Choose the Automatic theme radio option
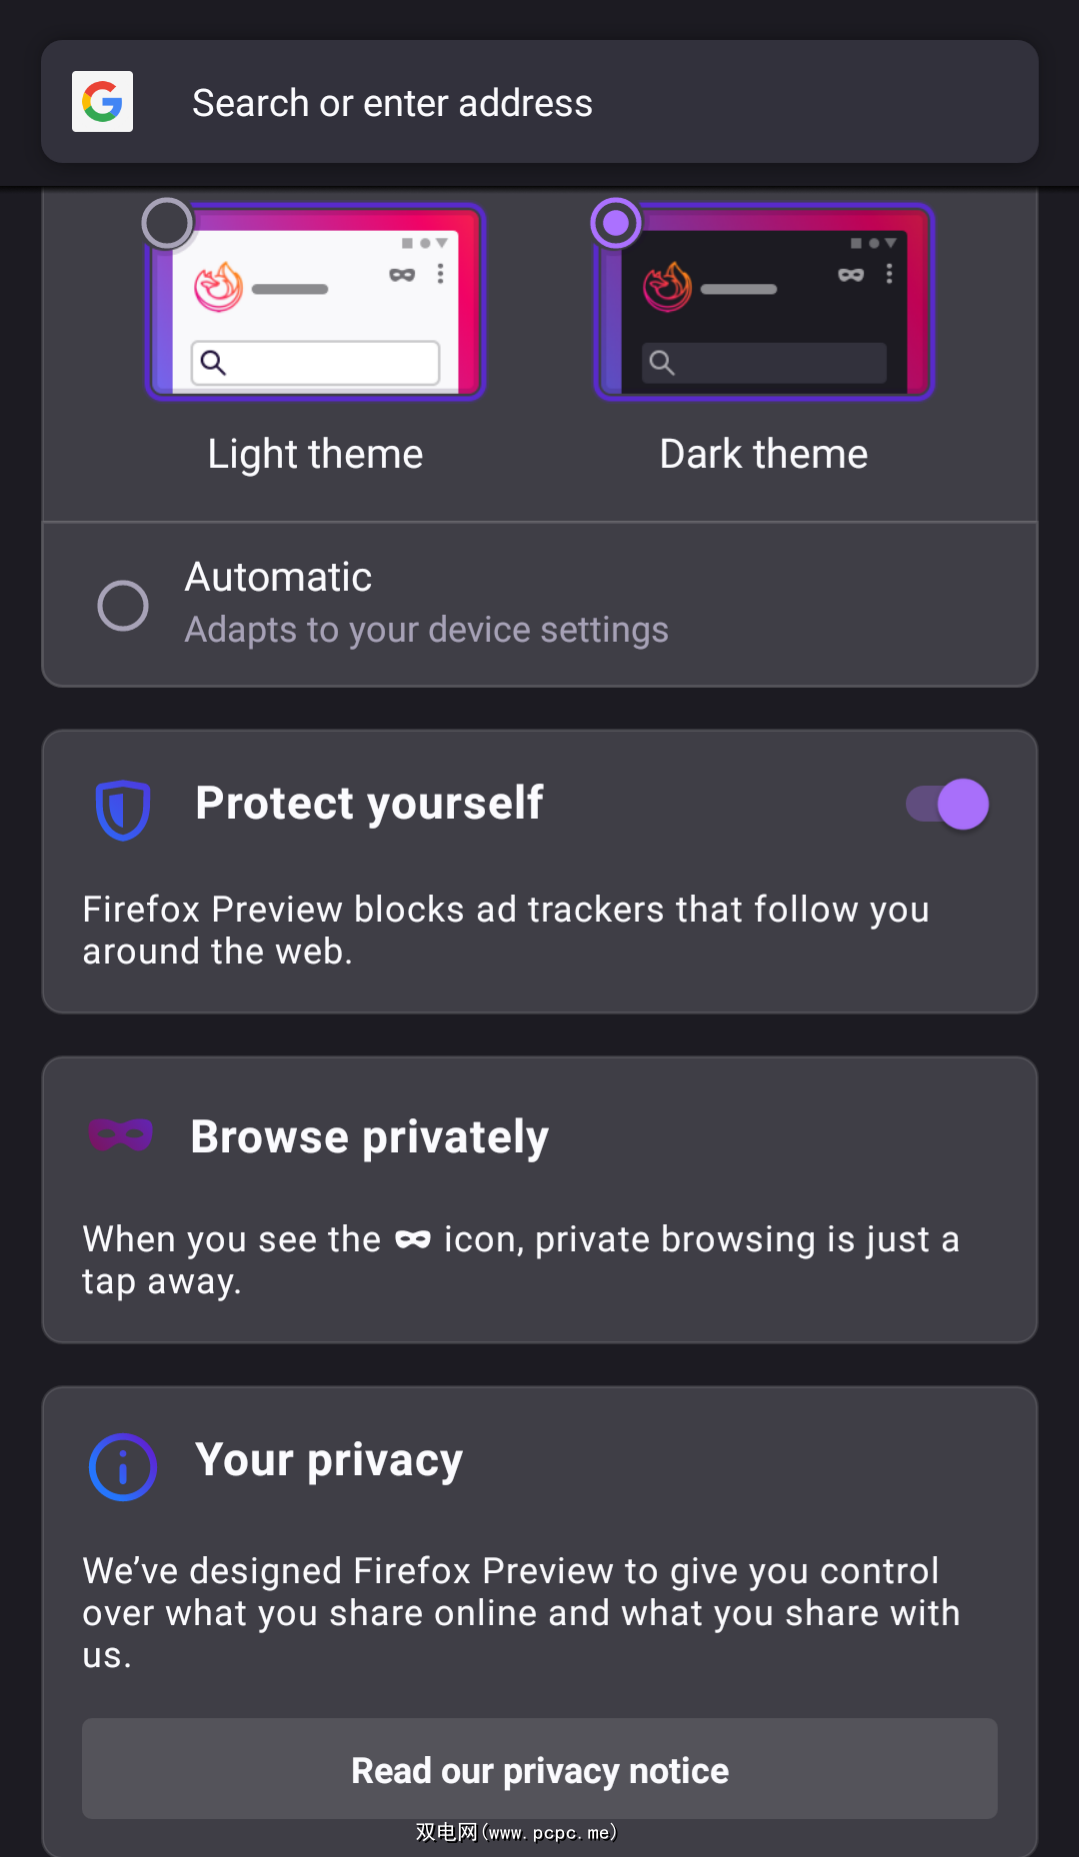 point(123,605)
